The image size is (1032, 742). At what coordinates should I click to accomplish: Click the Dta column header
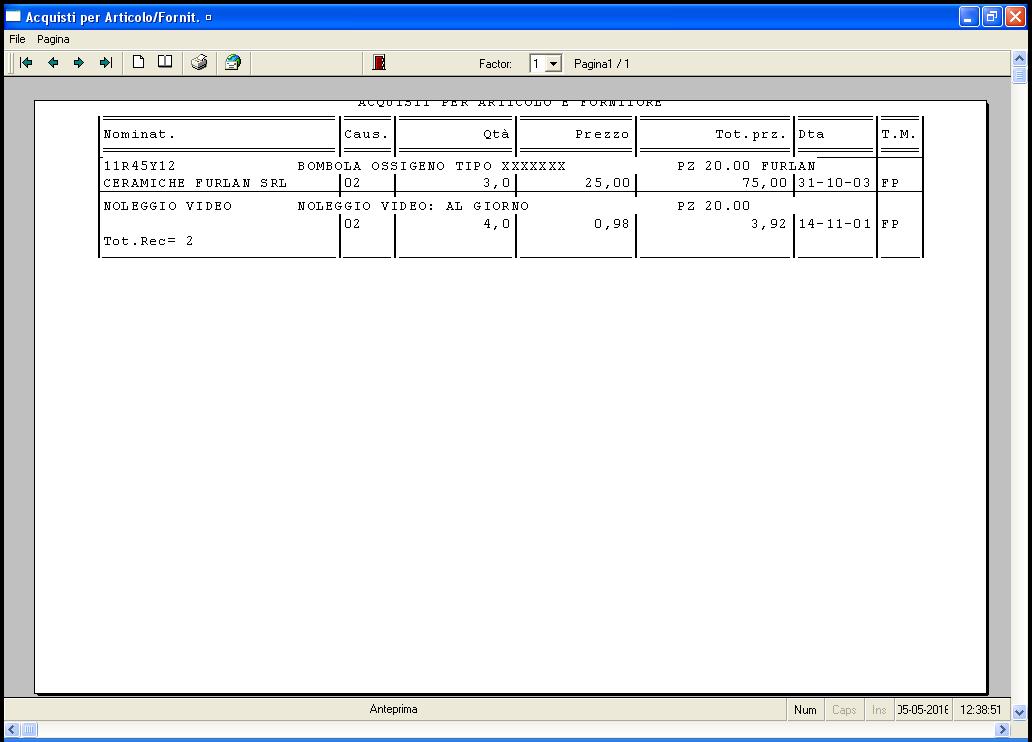pyautogui.click(x=811, y=134)
